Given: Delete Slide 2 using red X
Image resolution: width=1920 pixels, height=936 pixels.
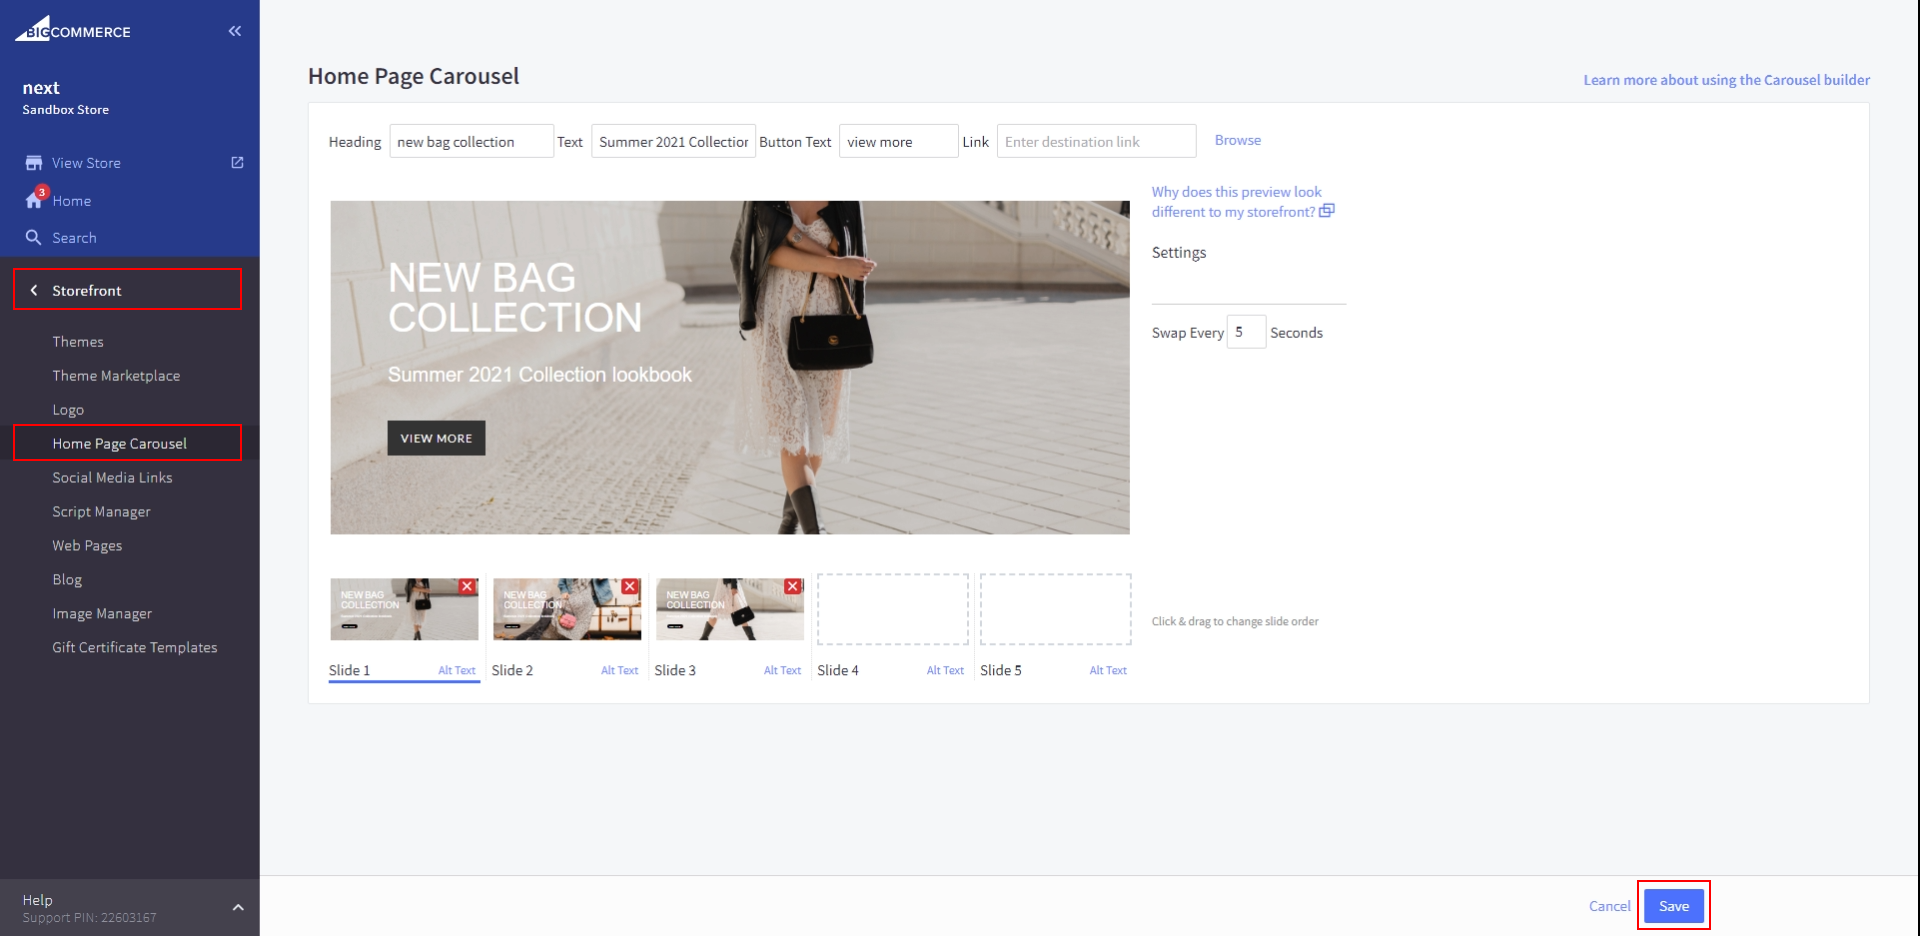Looking at the screenshot, I should click(630, 587).
